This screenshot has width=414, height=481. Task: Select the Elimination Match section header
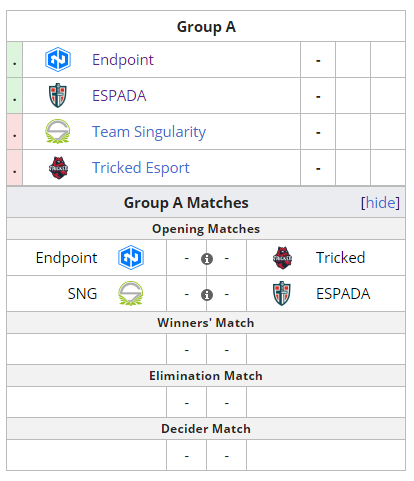[x=206, y=376]
